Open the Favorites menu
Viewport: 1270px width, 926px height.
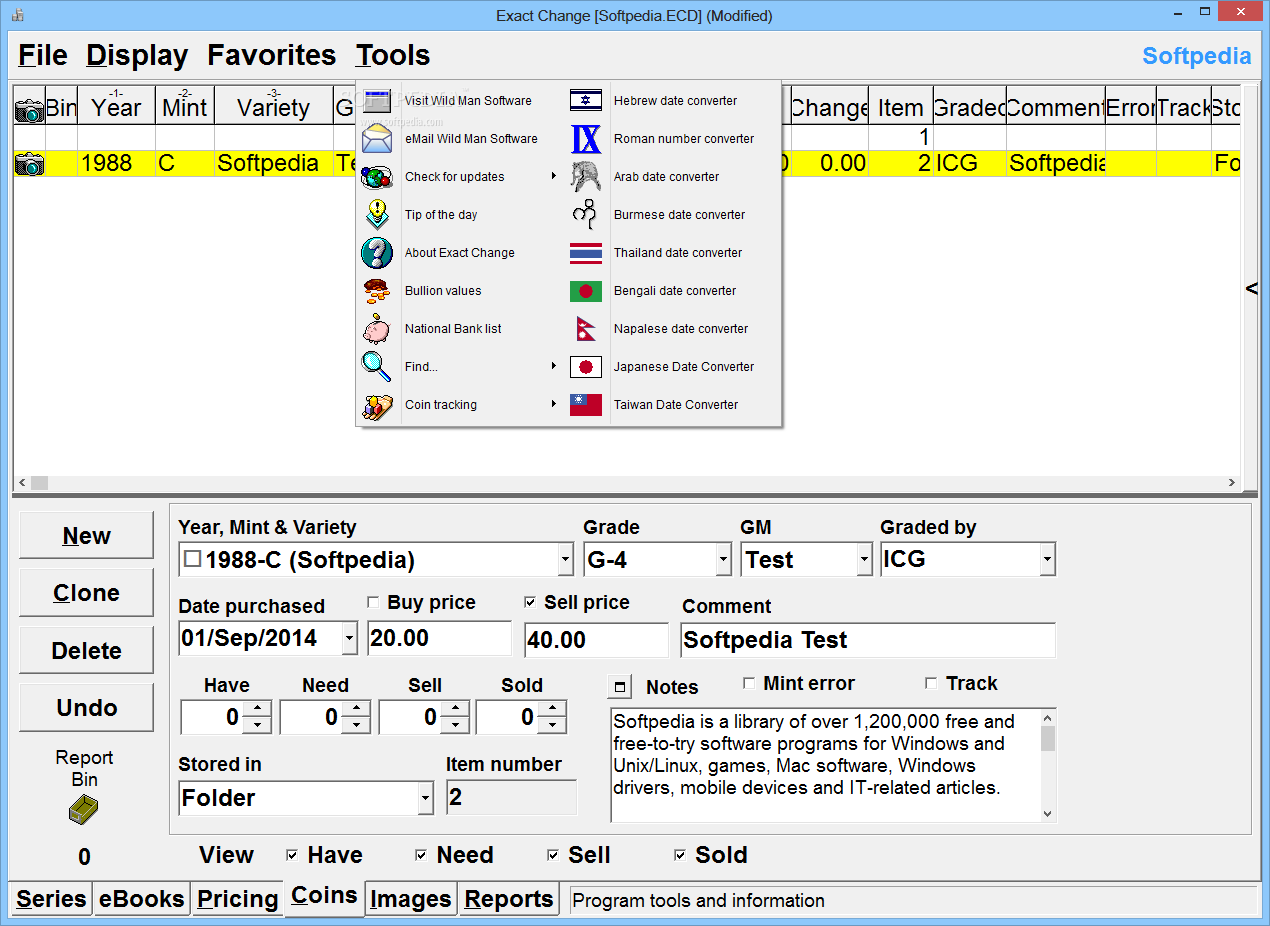272,55
